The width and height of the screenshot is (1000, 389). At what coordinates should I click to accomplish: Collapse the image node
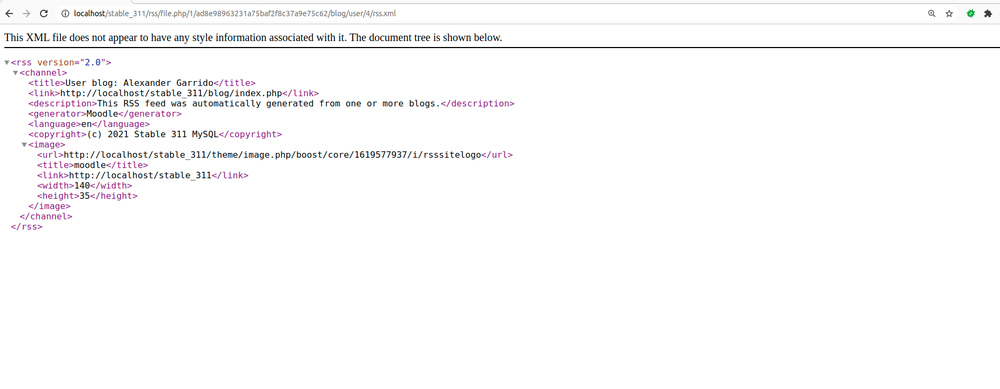(x=24, y=145)
